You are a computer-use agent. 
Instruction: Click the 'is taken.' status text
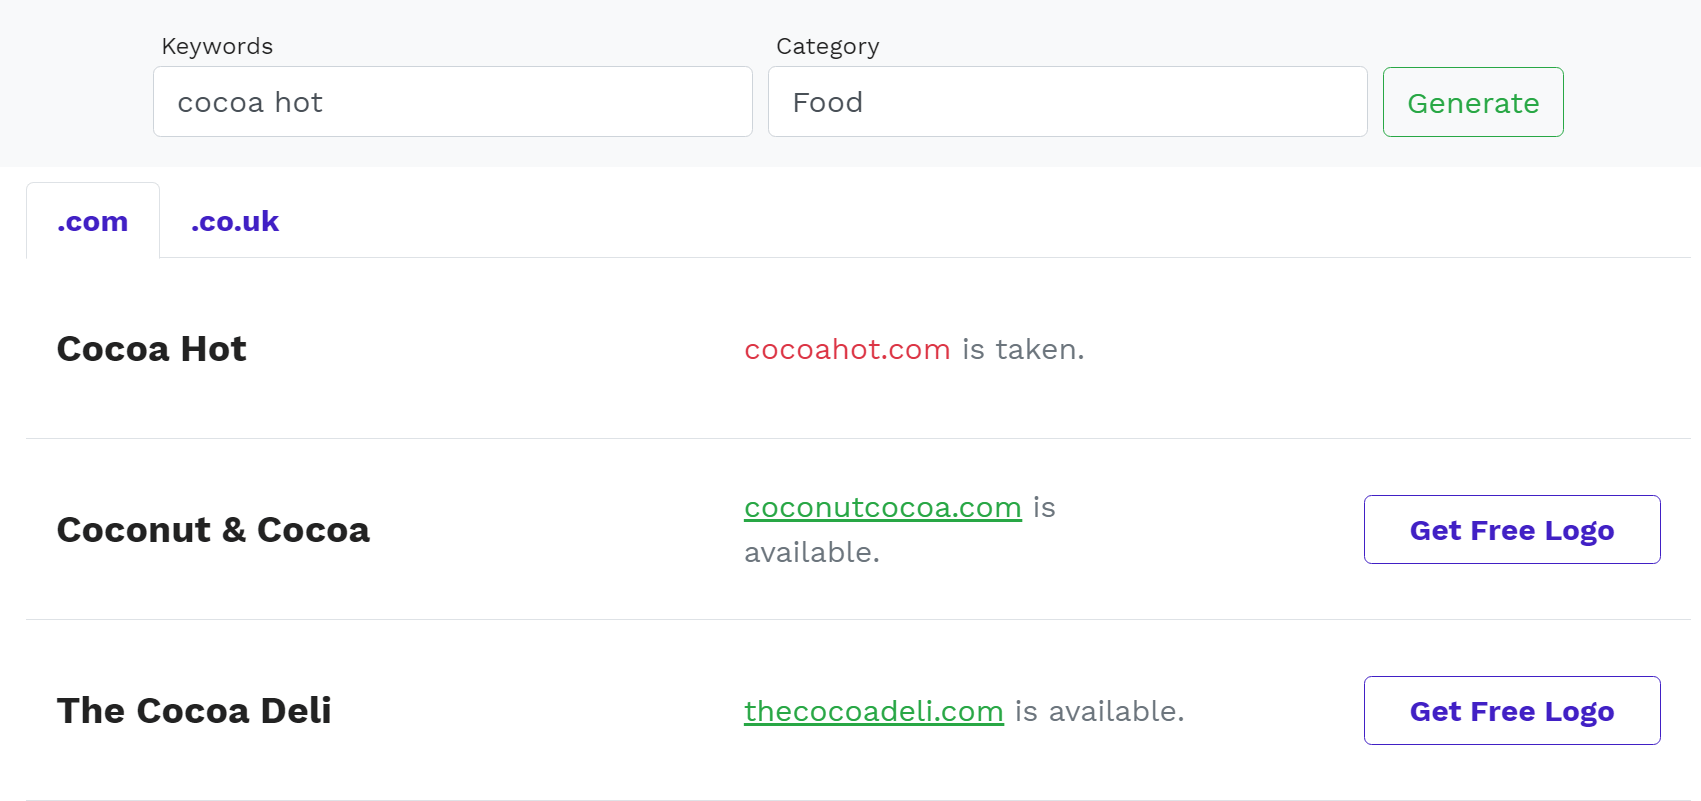[1019, 349]
